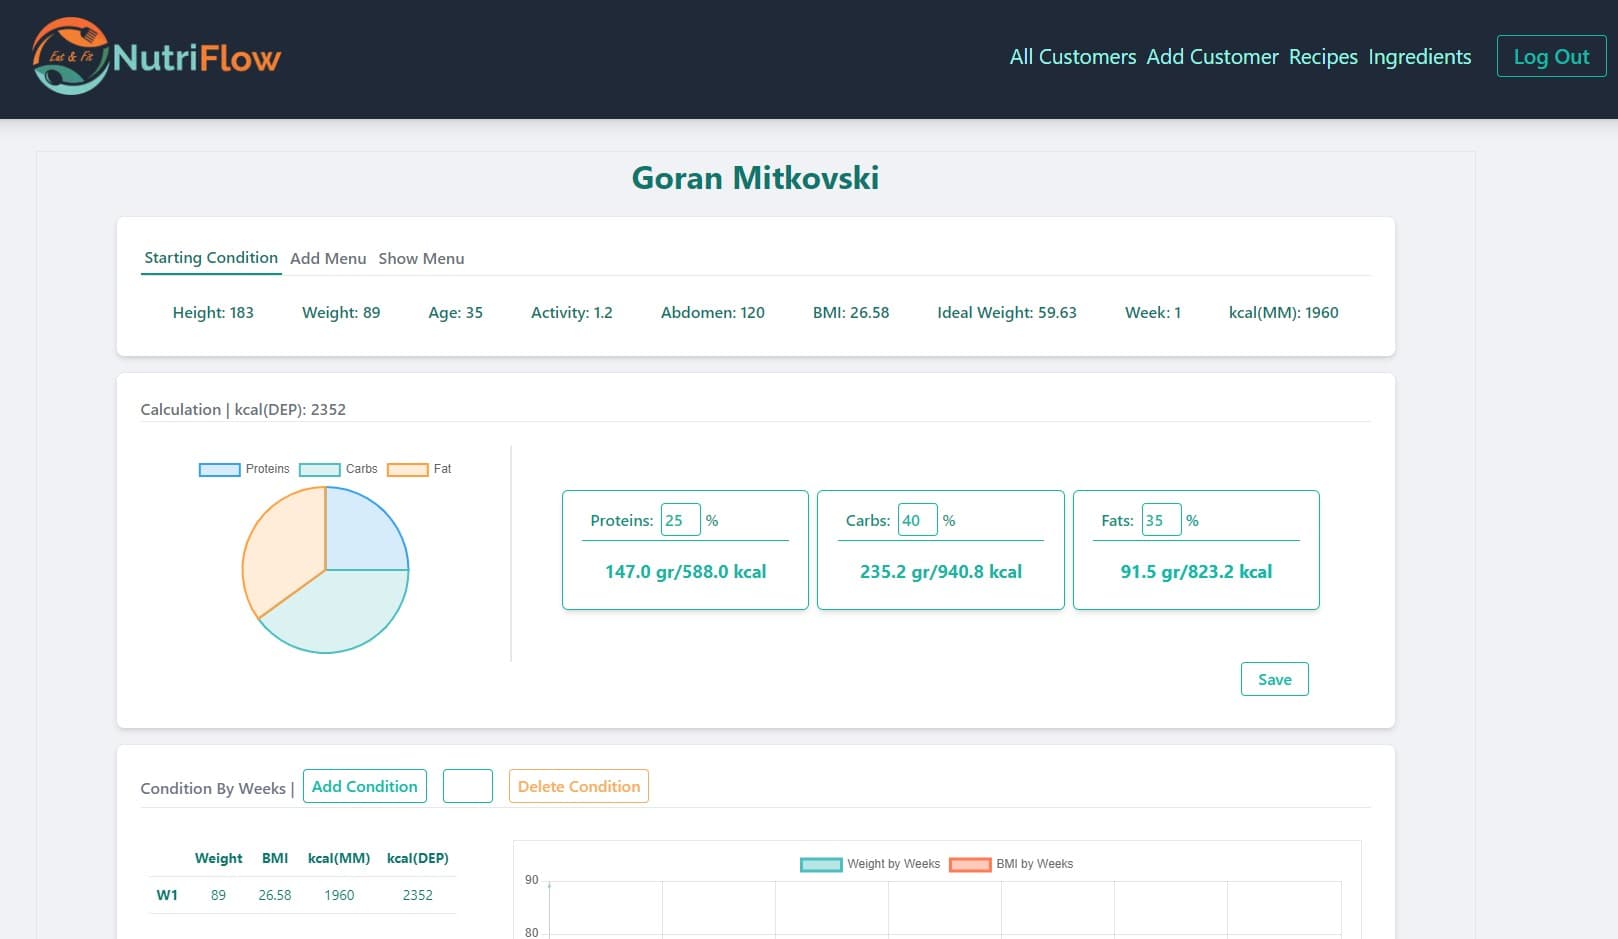Viewport: 1618px width, 939px height.
Task: Toggle Proteins legend swatch in pie chart
Action: tap(219, 469)
